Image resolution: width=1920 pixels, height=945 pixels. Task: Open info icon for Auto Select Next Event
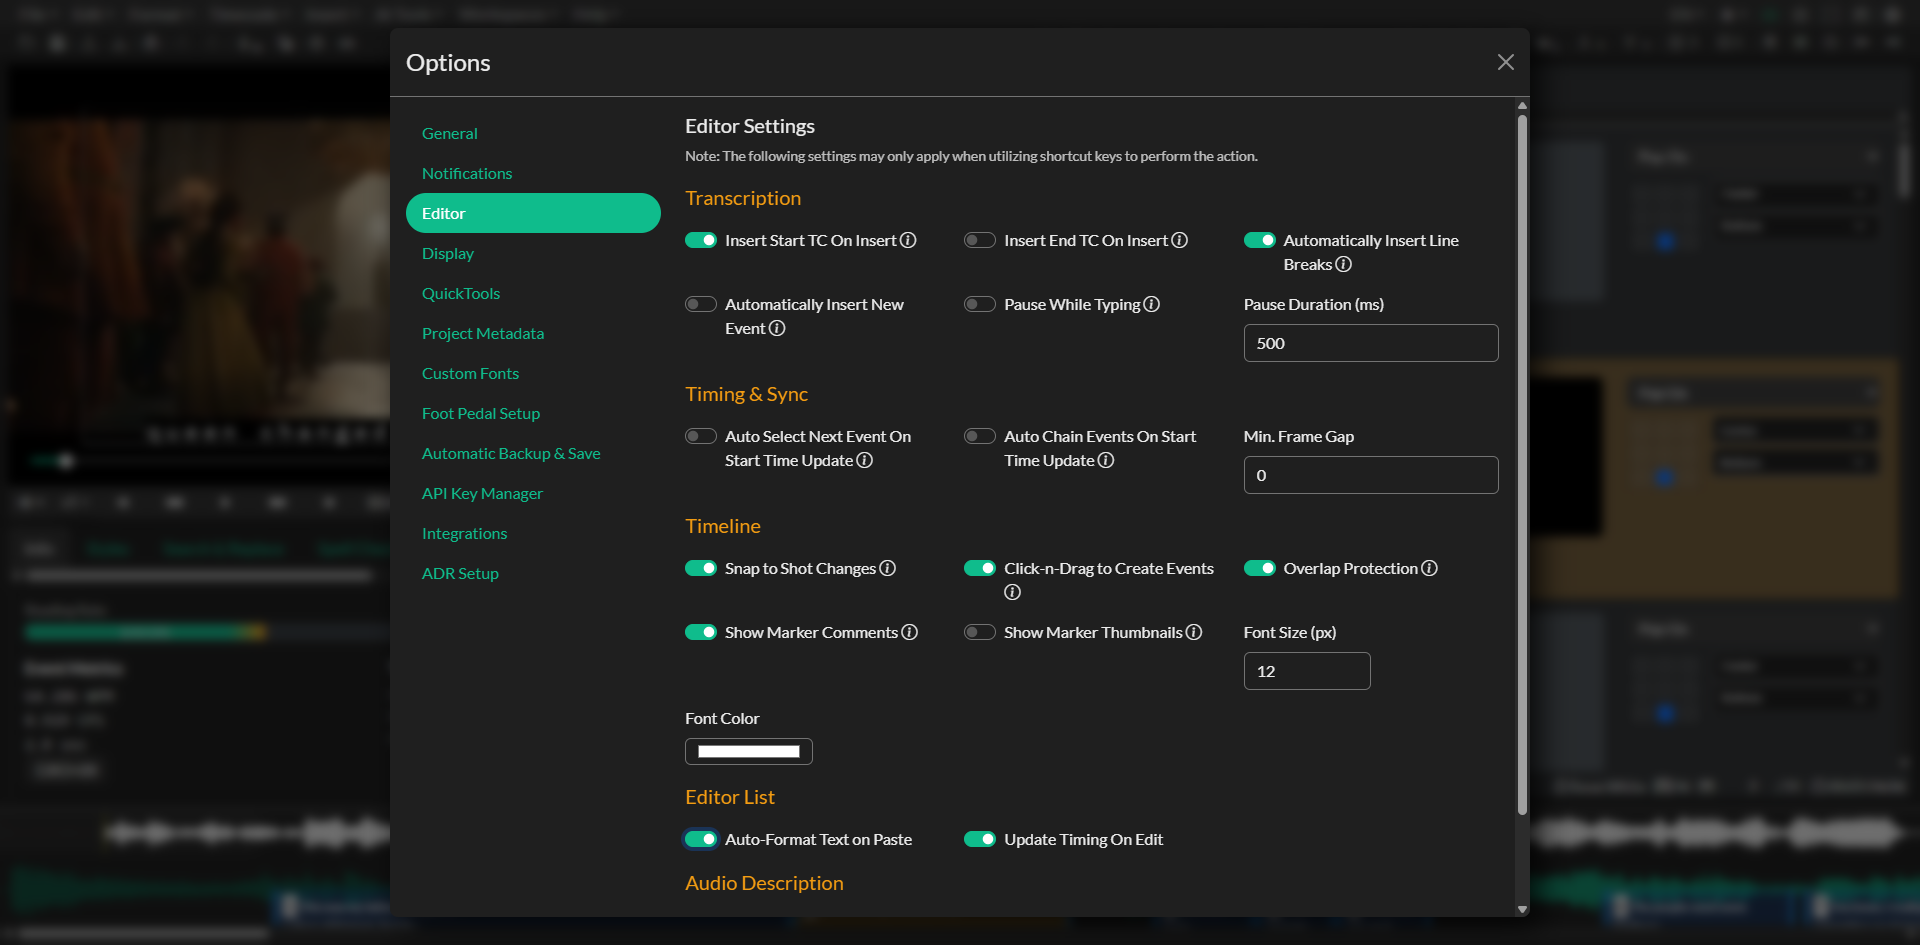(x=865, y=460)
